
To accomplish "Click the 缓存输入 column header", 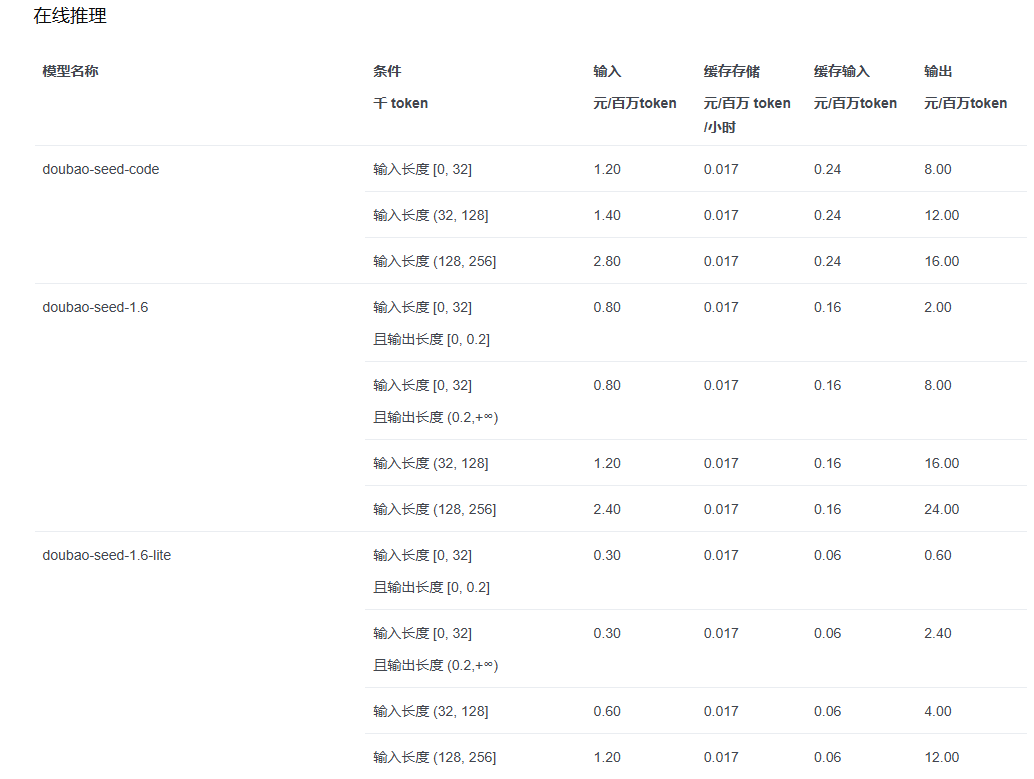I will [x=842, y=71].
